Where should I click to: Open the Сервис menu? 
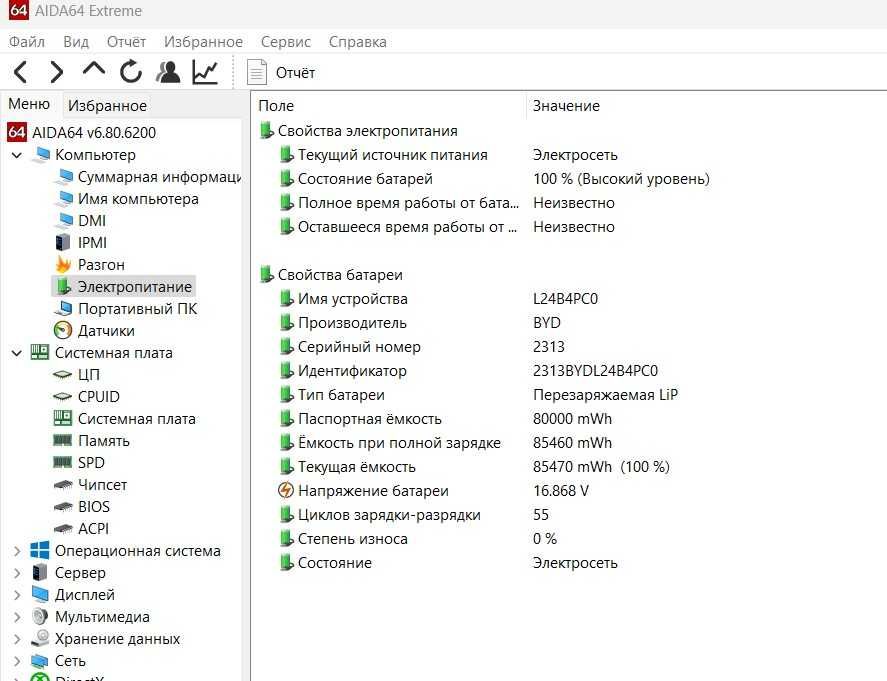click(286, 42)
